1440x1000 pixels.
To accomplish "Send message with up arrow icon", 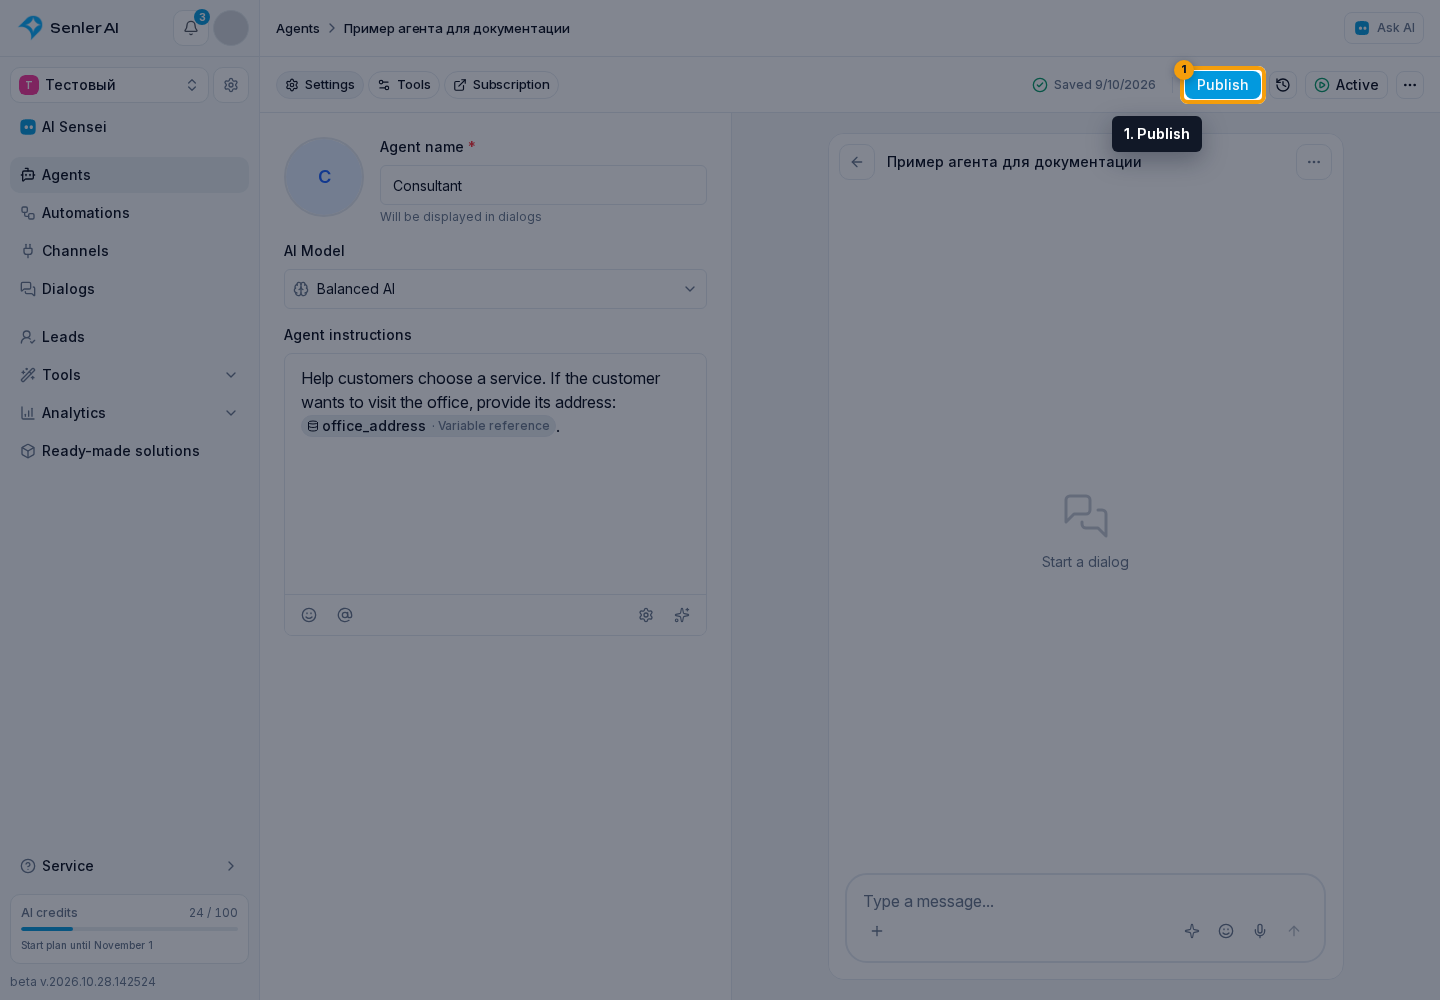I will (1294, 931).
